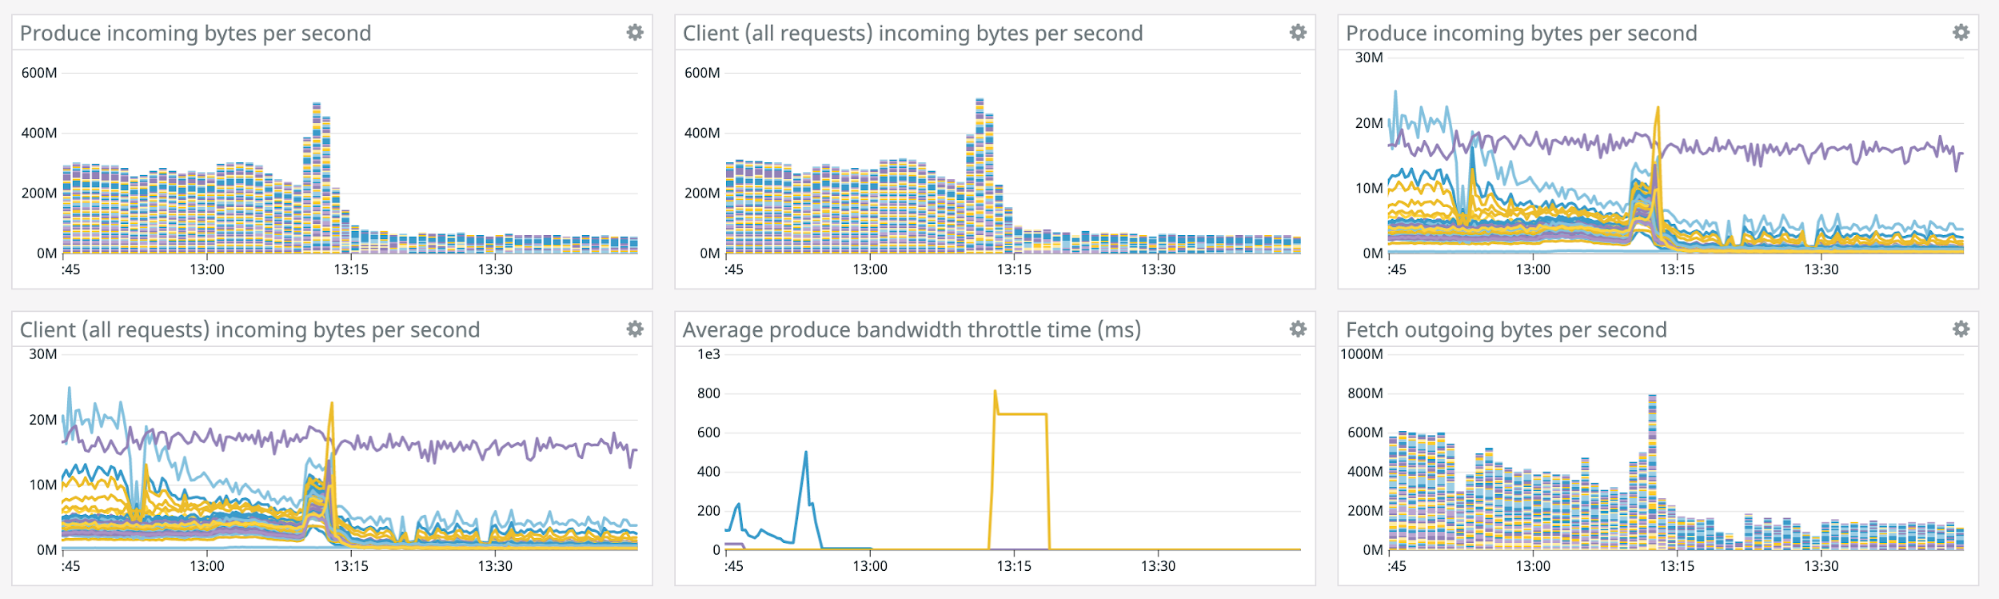
Task: Select title of Produce incoming bytes stacked-bar graph
Action: (195, 33)
